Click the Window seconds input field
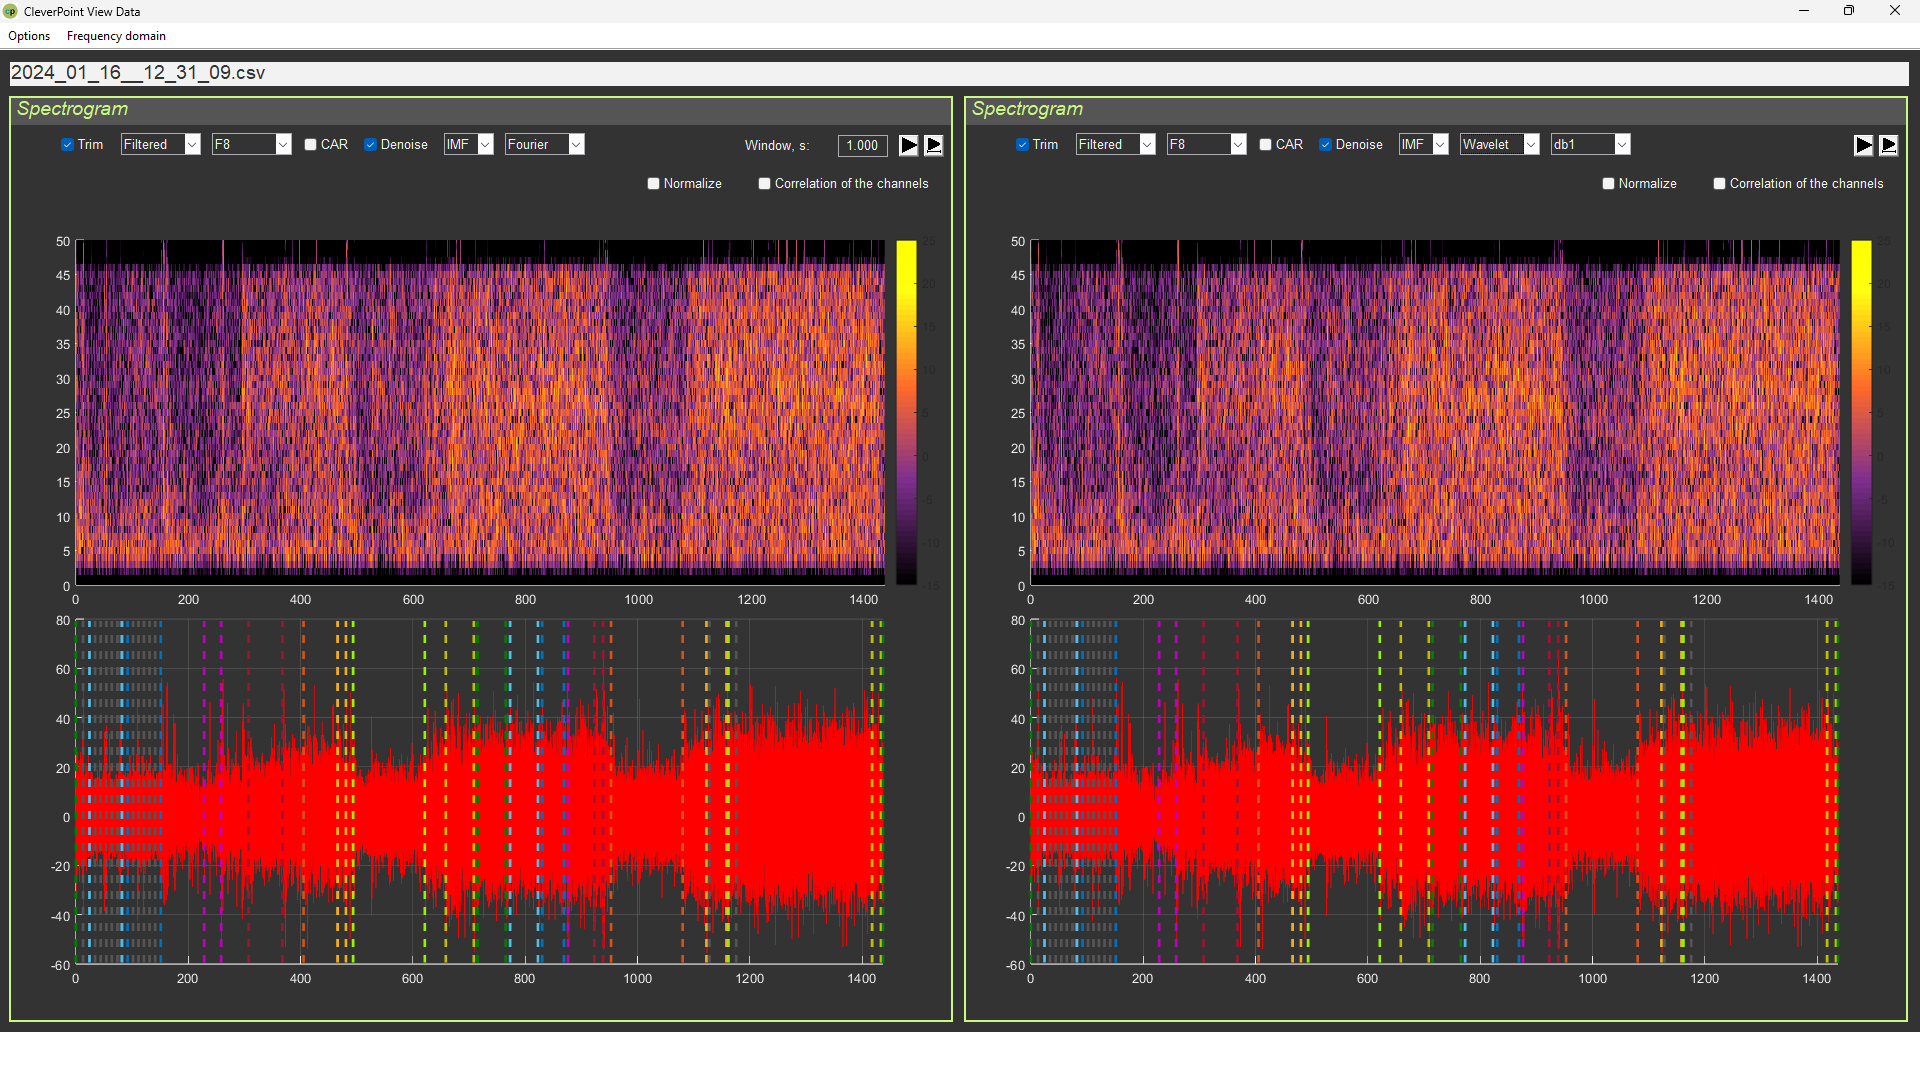 (x=861, y=145)
